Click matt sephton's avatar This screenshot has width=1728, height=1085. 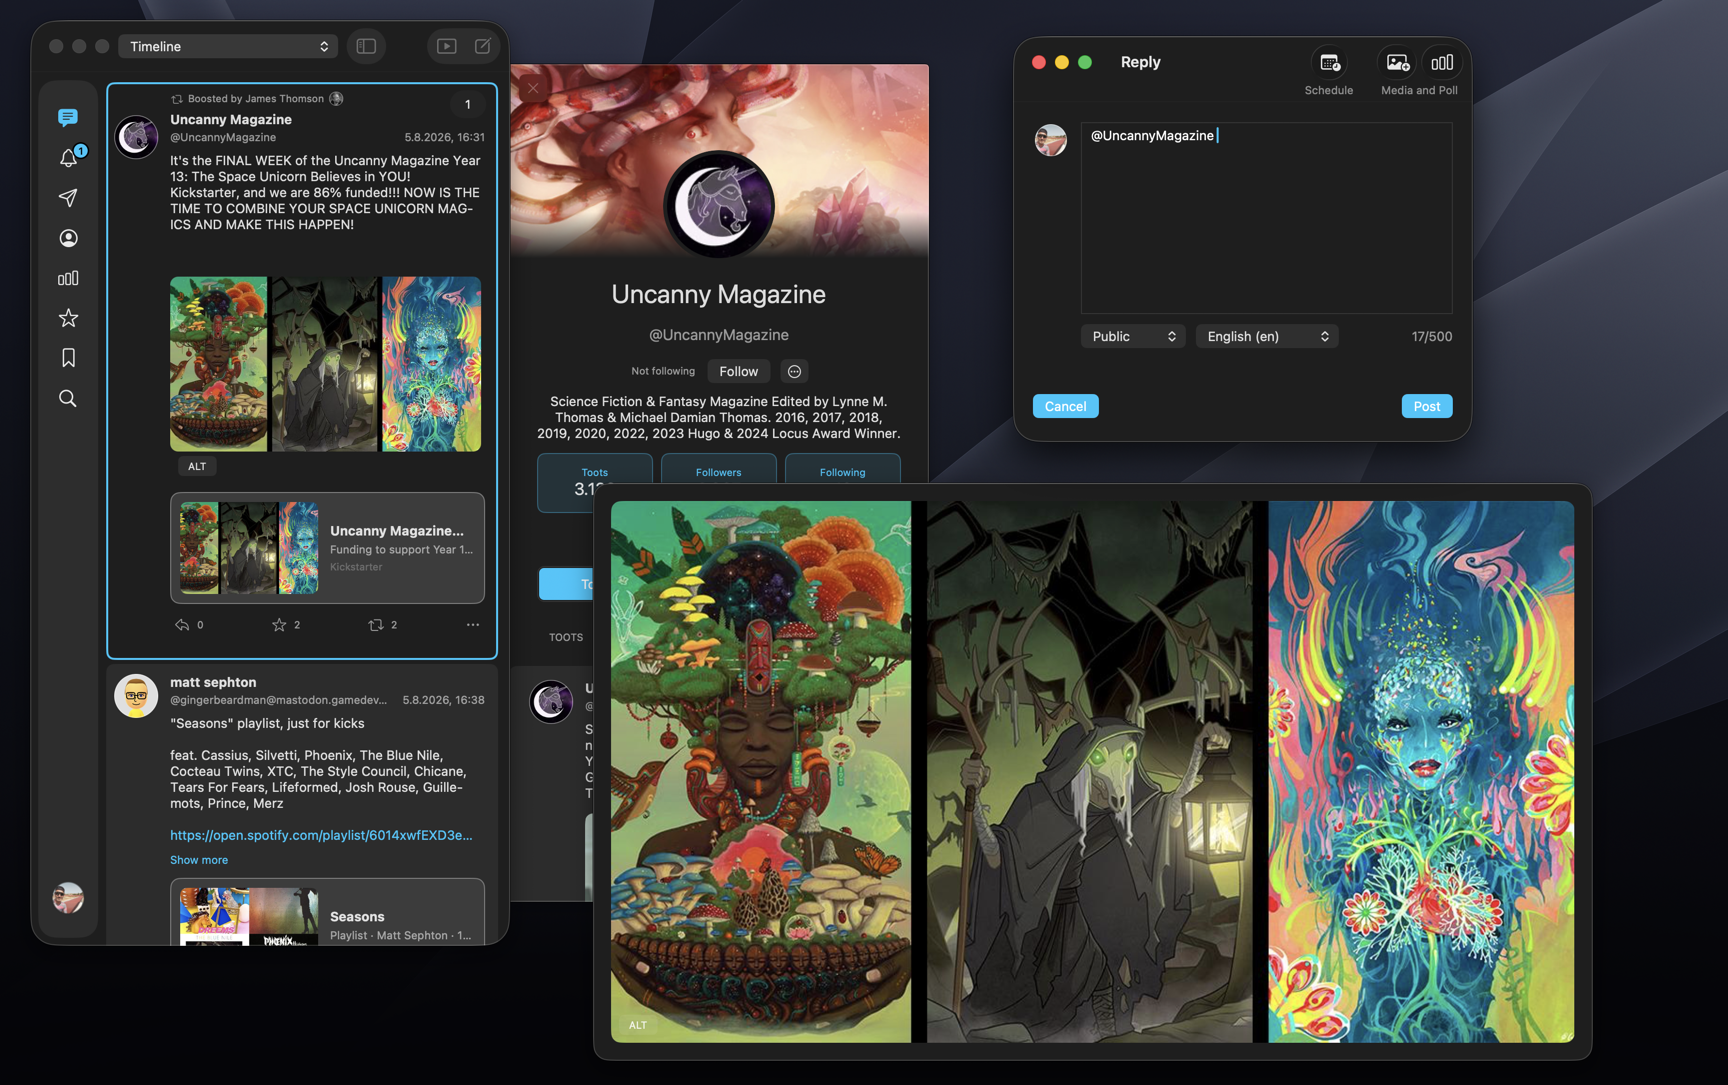click(x=136, y=696)
